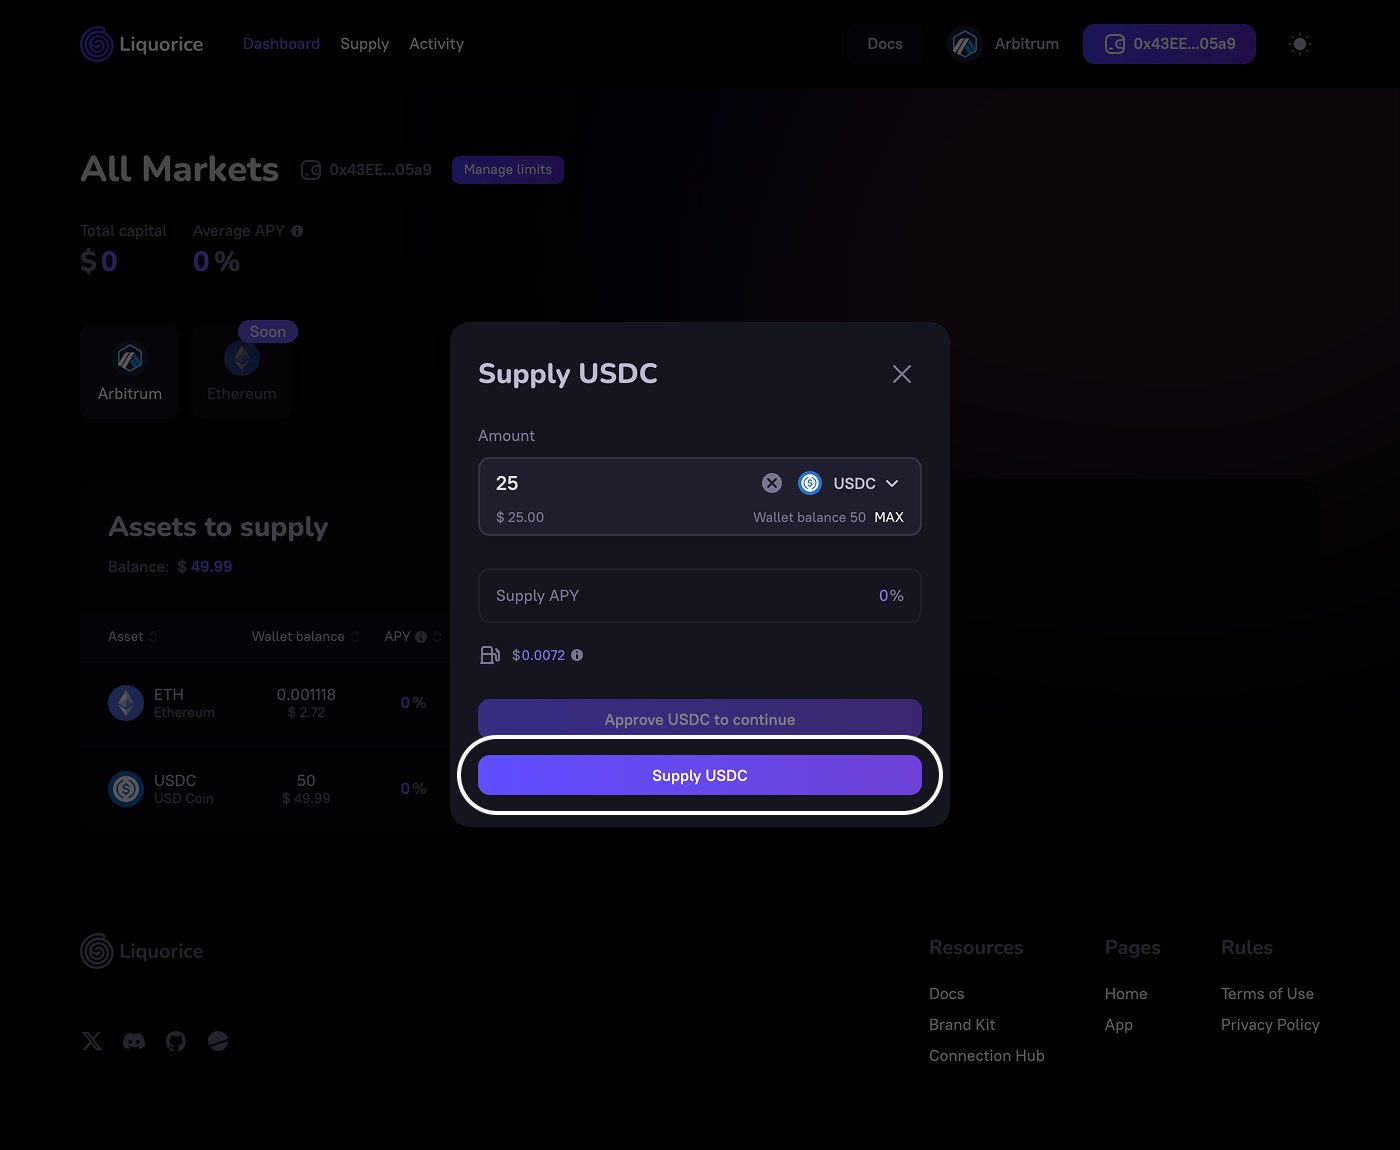The image size is (1400, 1150).
Task: Open the Terms of Use link
Action: coord(1267,994)
